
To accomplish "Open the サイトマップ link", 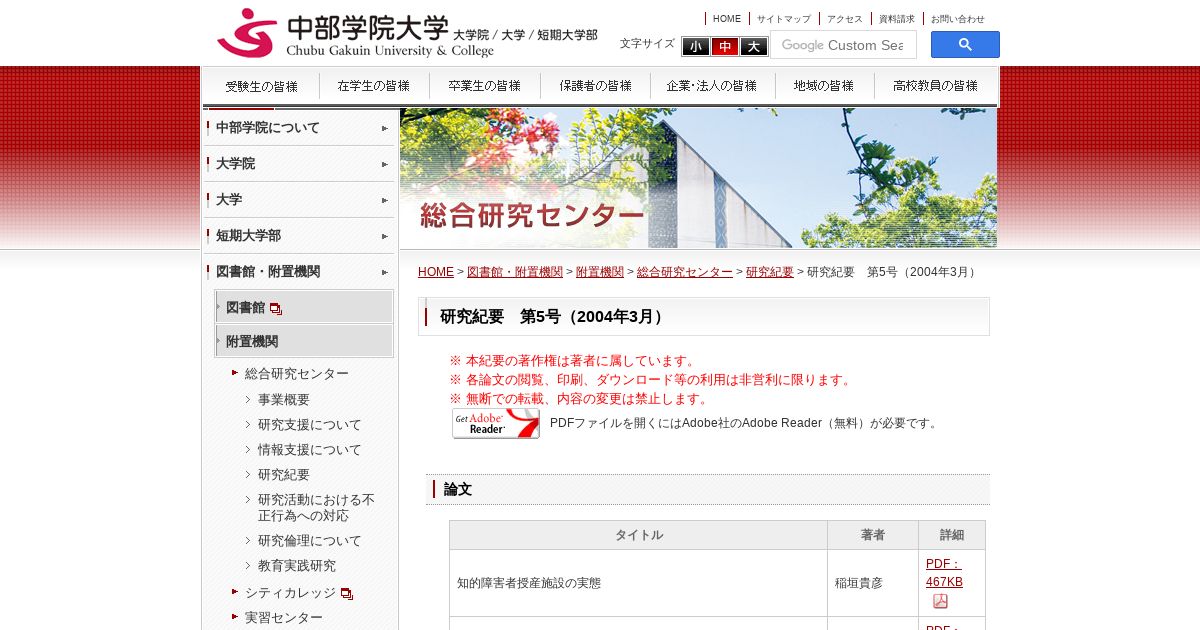I will tap(783, 19).
